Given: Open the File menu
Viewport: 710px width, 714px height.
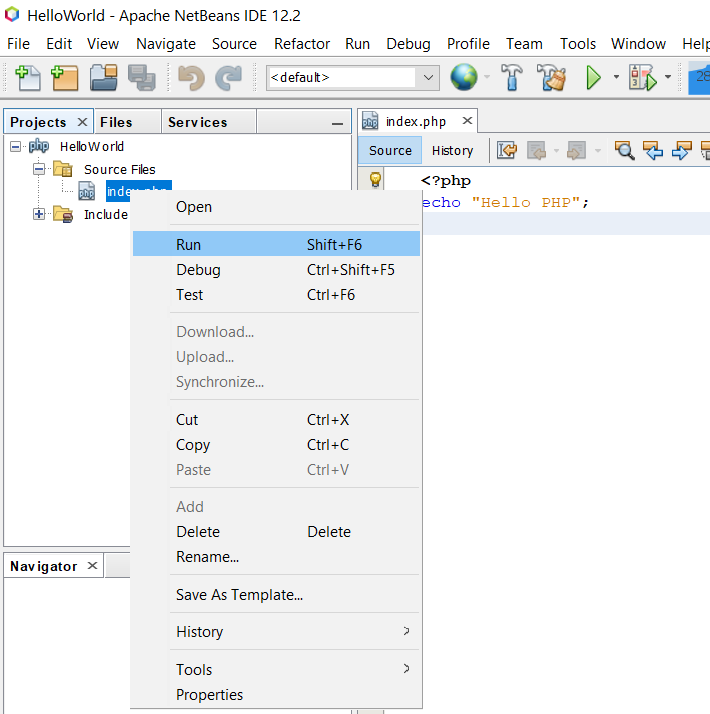Looking at the screenshot, I should 18,44.
